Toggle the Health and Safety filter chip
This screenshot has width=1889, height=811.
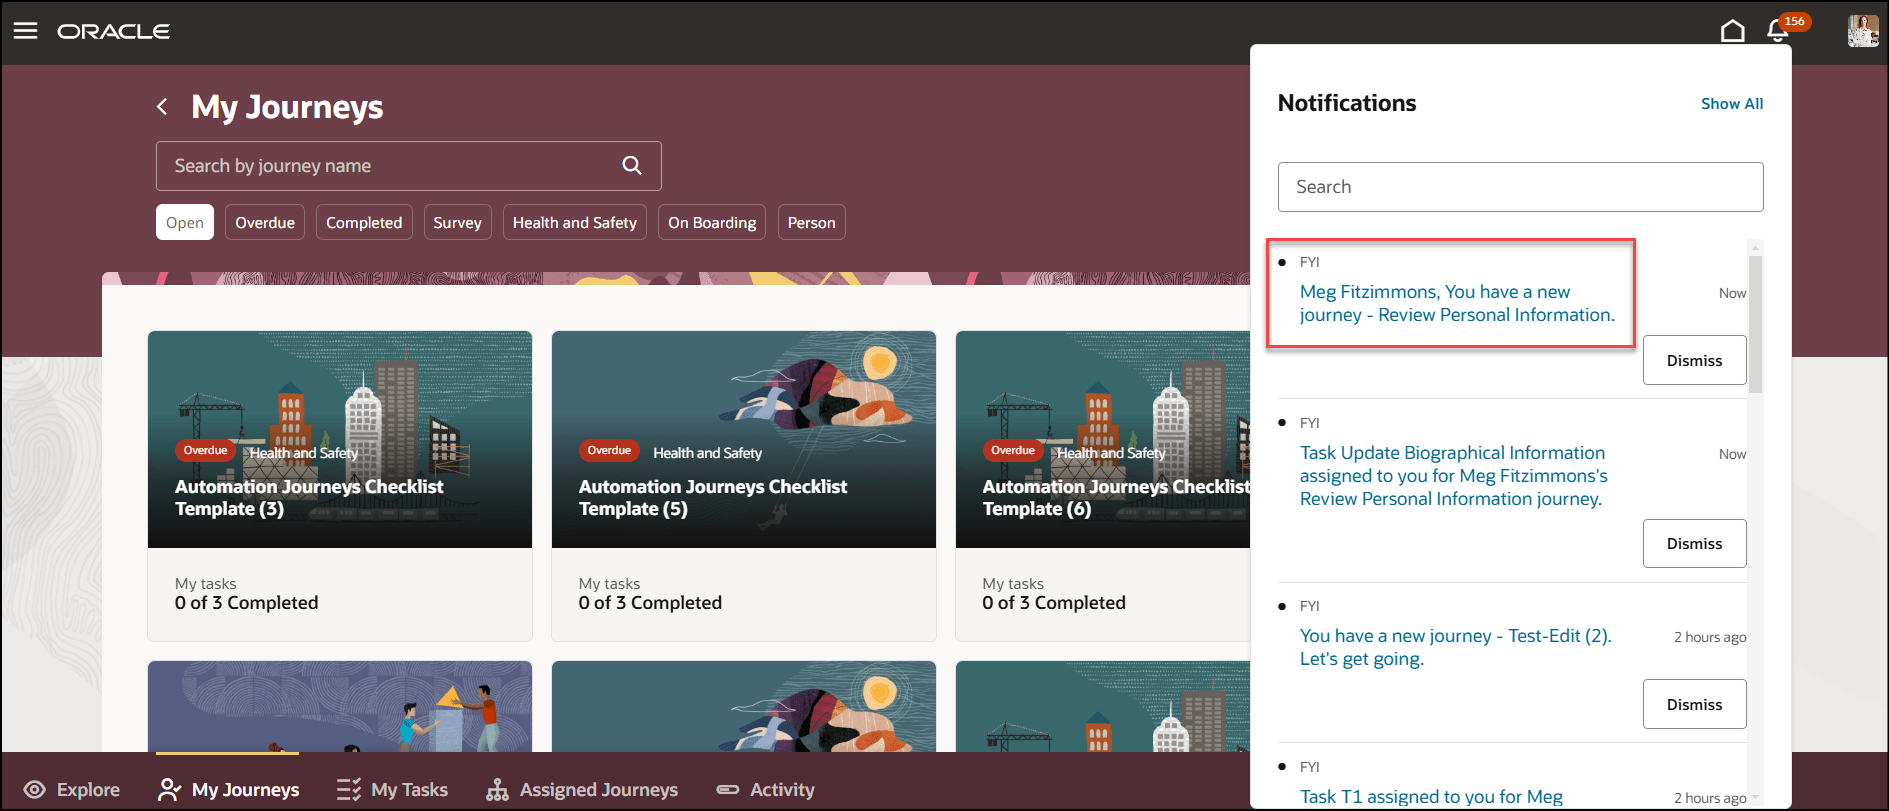pyautogui.click(x=575, y=222)
